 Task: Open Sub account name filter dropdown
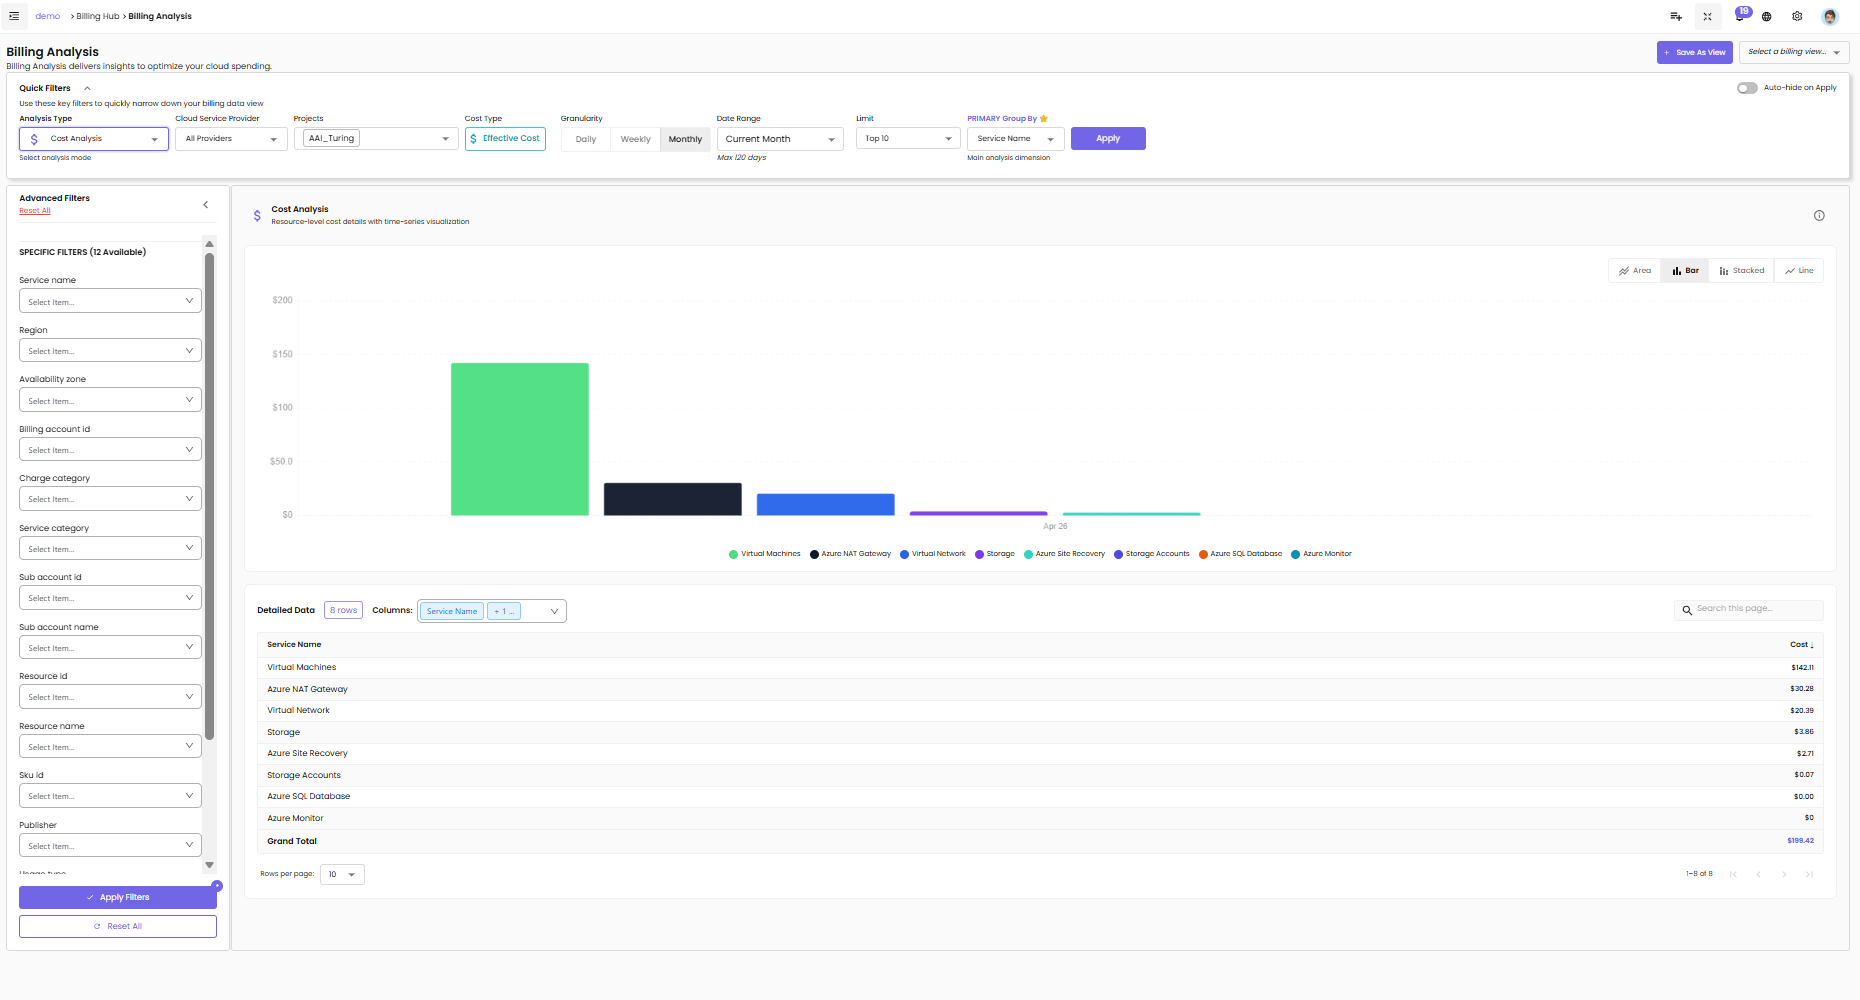110,647
